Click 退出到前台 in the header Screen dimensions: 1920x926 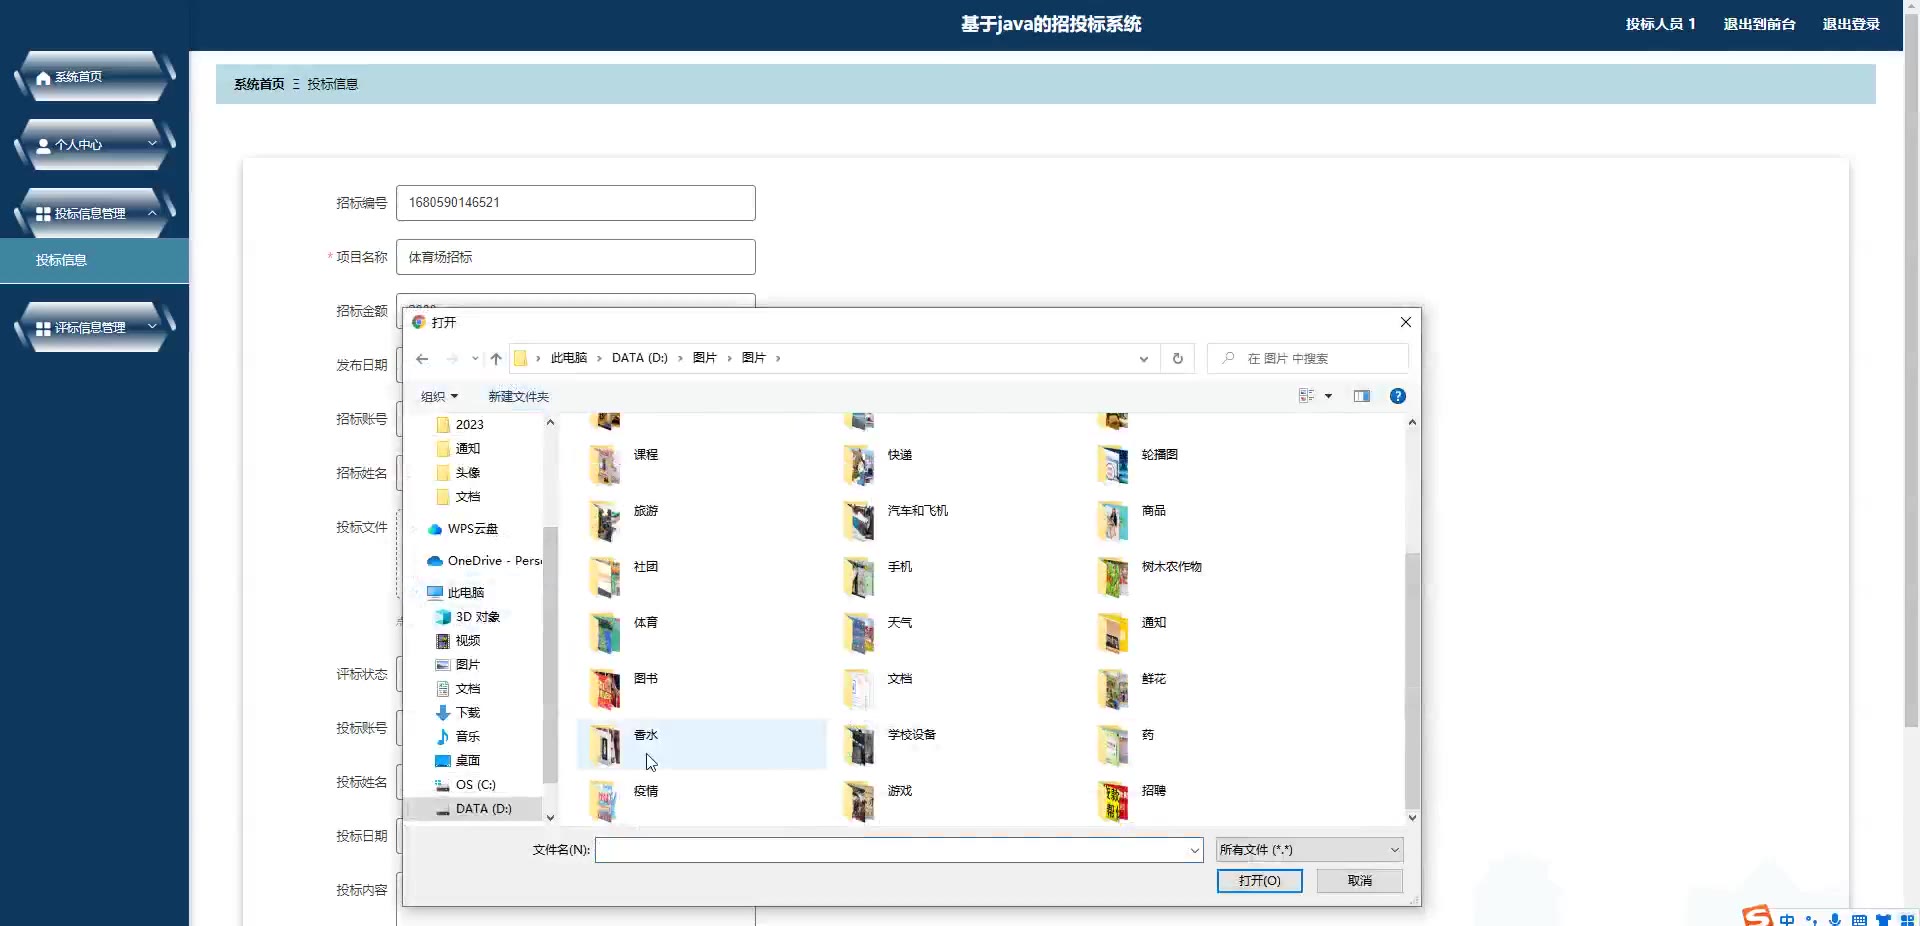click(x=1759, y=24)
